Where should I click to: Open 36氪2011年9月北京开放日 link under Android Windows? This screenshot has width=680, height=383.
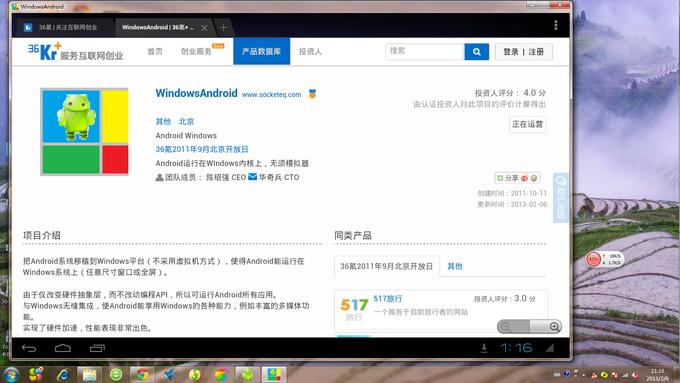202,149
